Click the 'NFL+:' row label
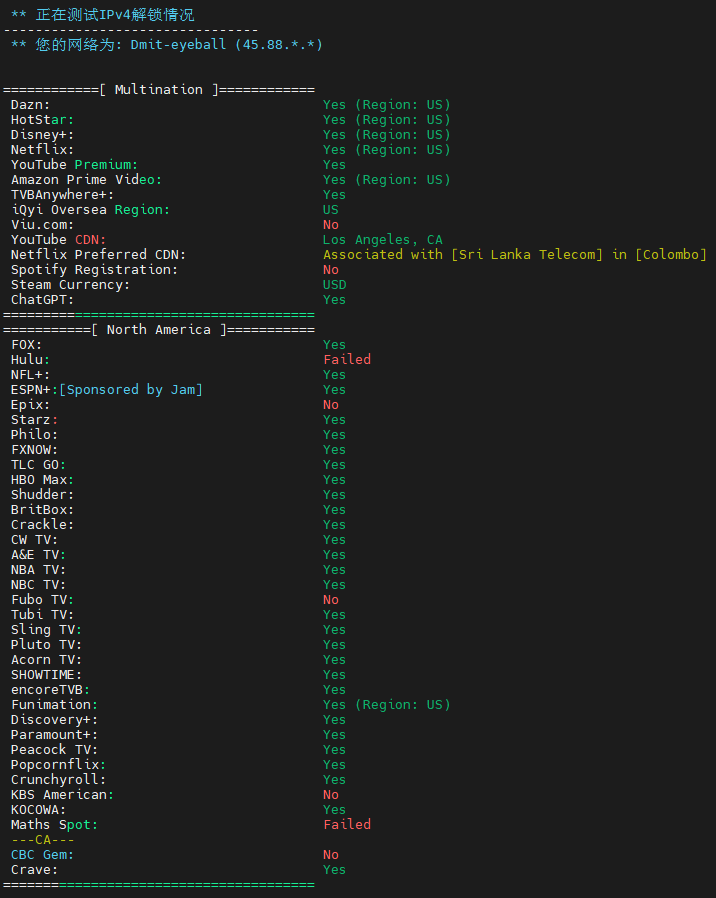 pos(30,375)
